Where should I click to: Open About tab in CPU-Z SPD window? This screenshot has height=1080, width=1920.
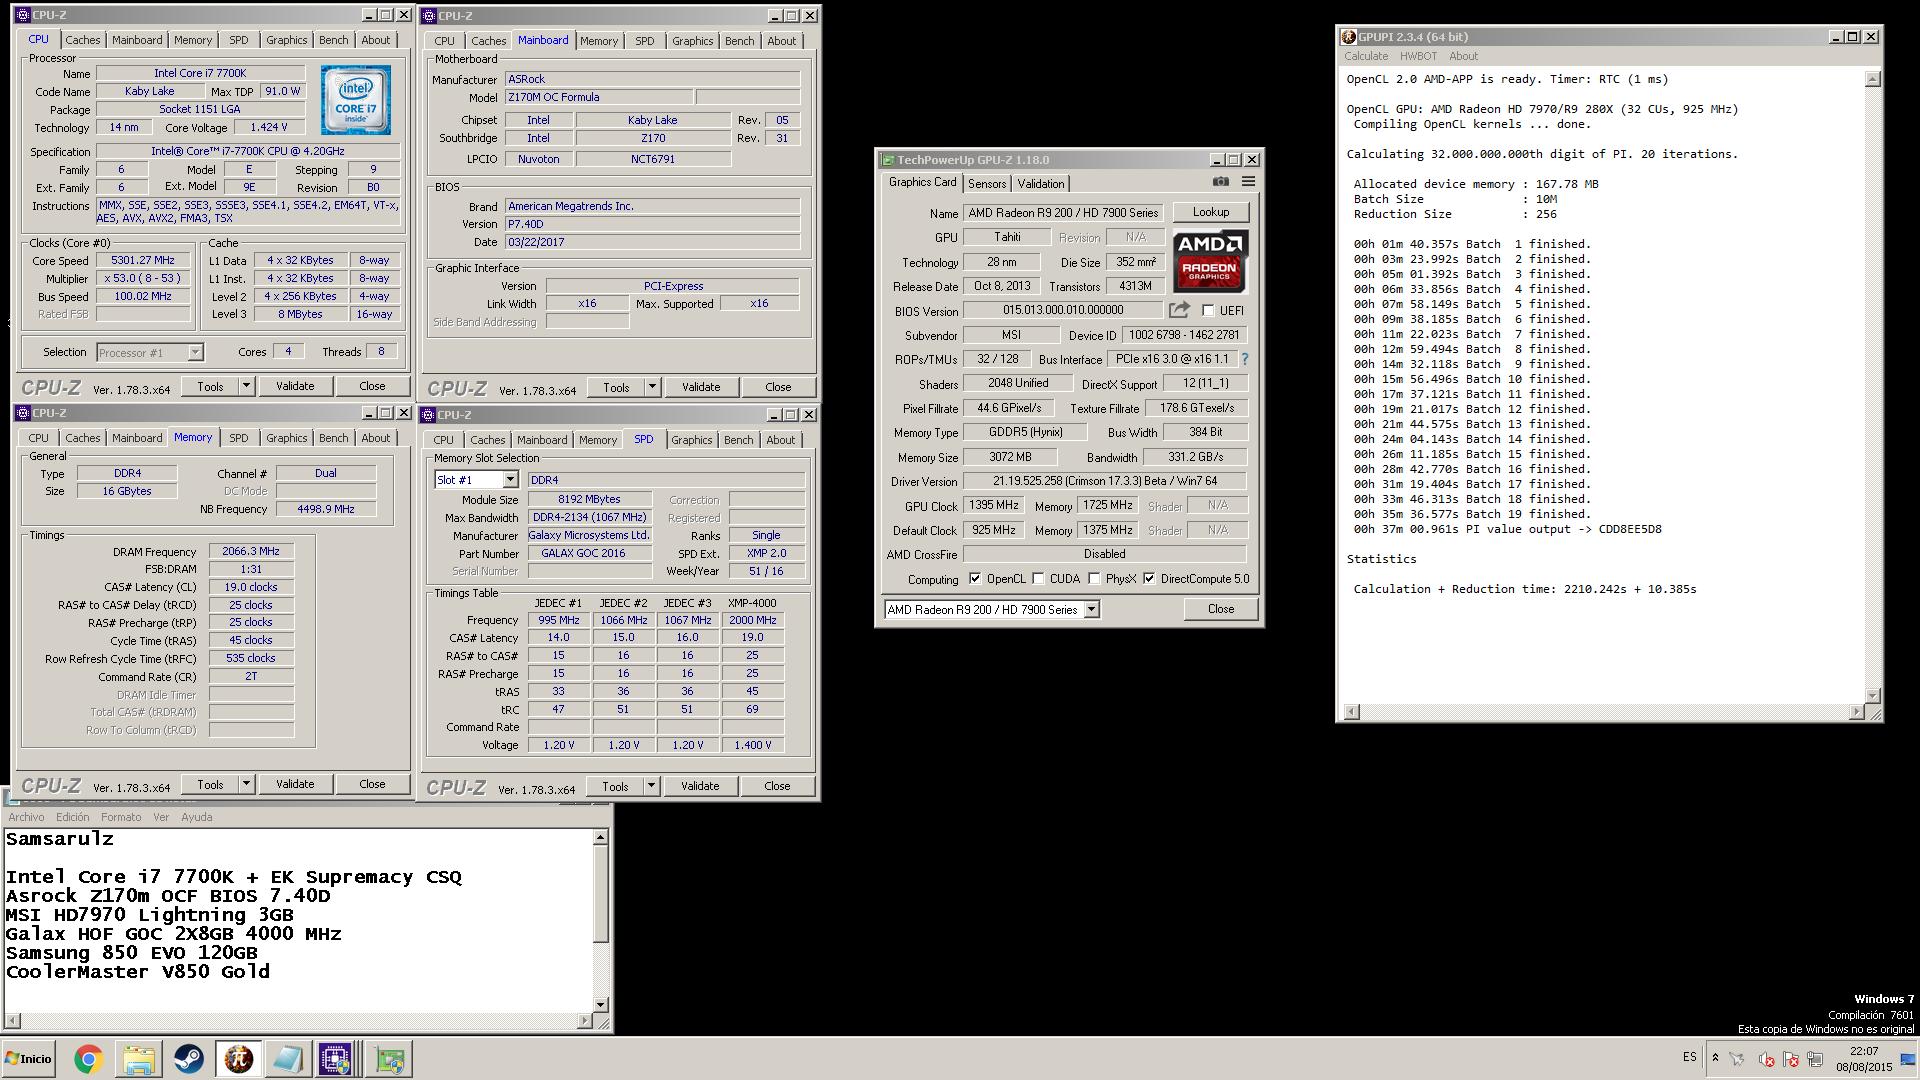pyautogui.click(x=780, y=440)
